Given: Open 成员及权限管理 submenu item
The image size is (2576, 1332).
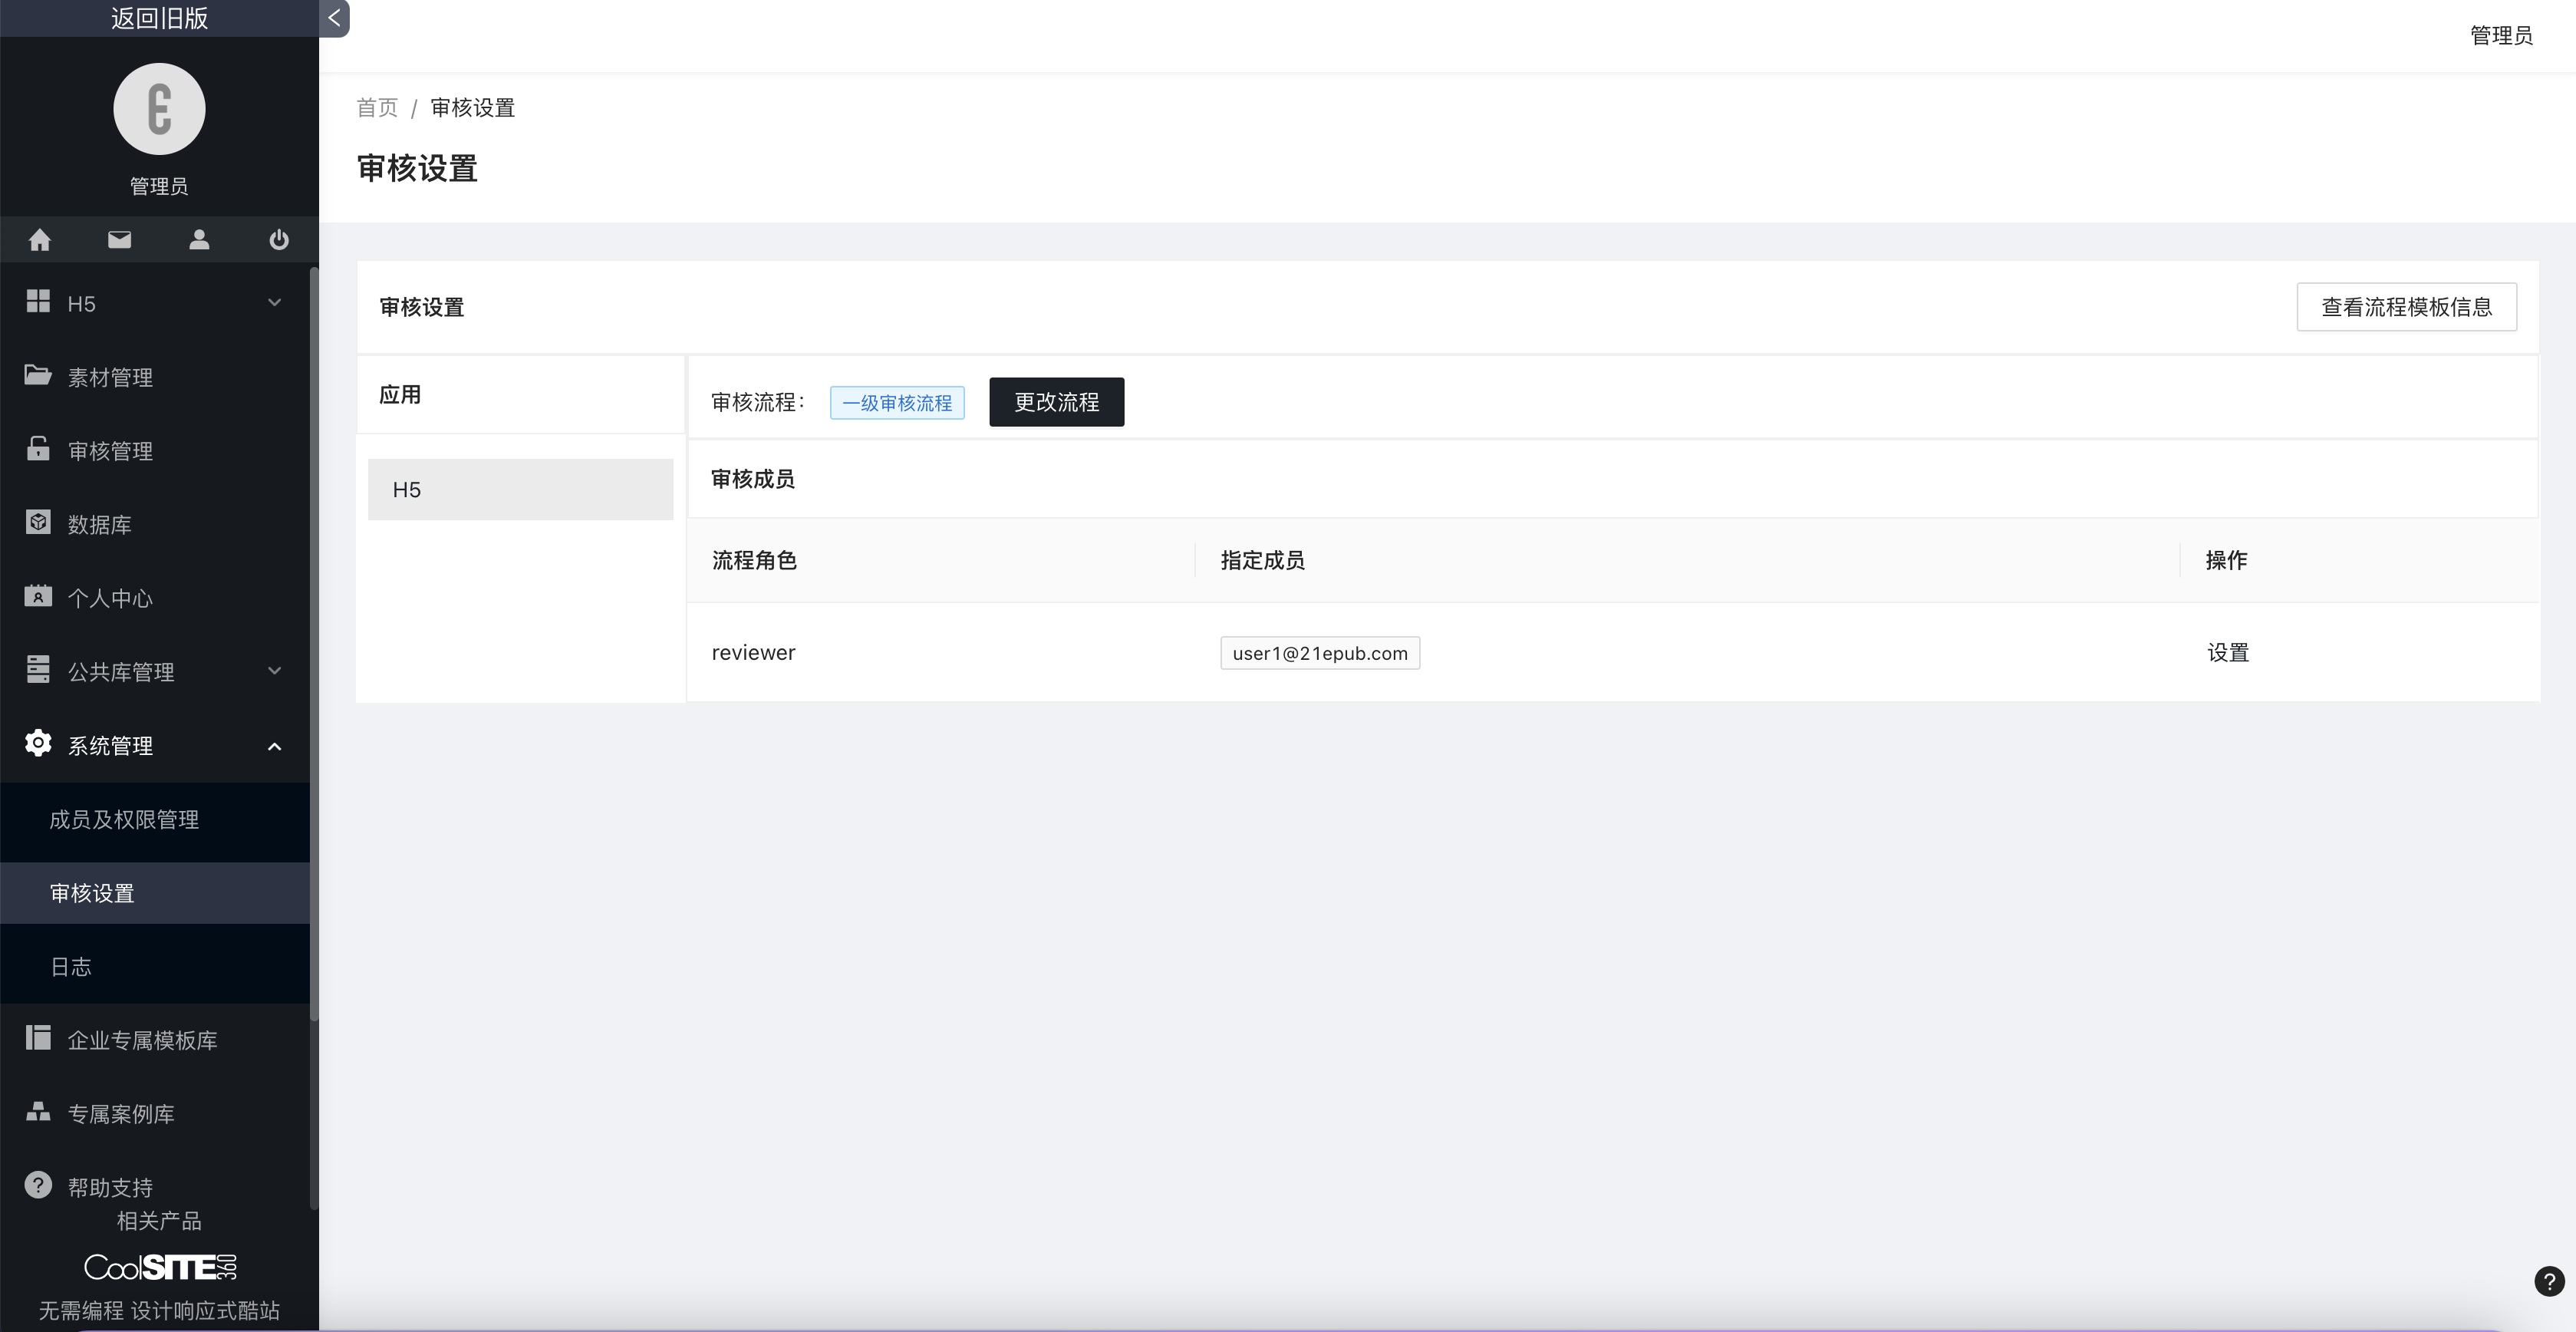Looking at the screenshot, I should coord(124,820).
